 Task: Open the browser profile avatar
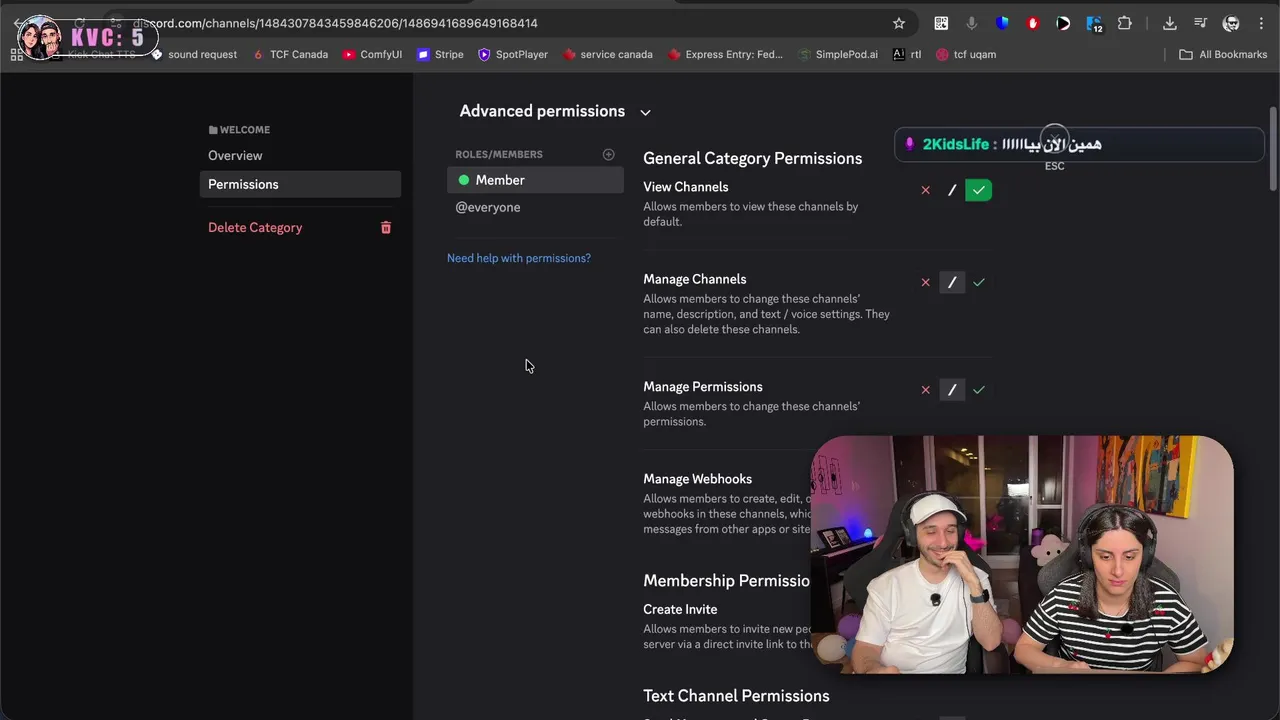tap(1232, 23)
